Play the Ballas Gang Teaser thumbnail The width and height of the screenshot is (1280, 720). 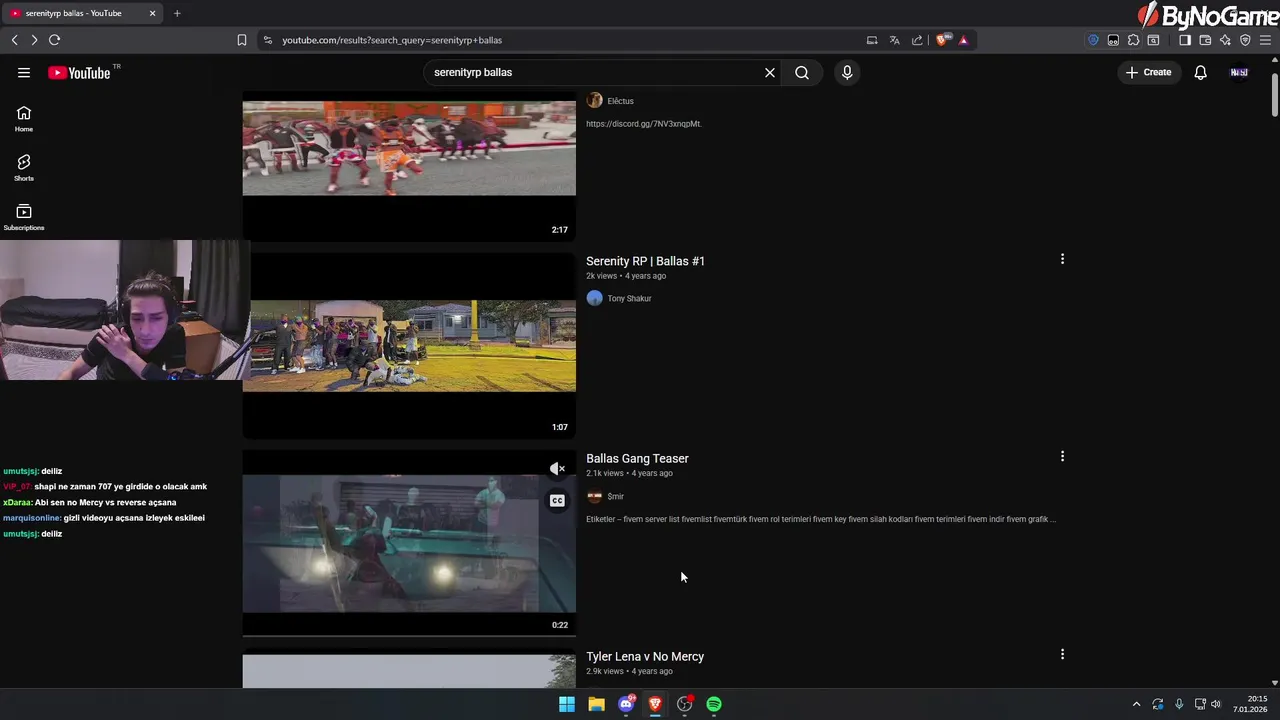[x=409, y=543]
